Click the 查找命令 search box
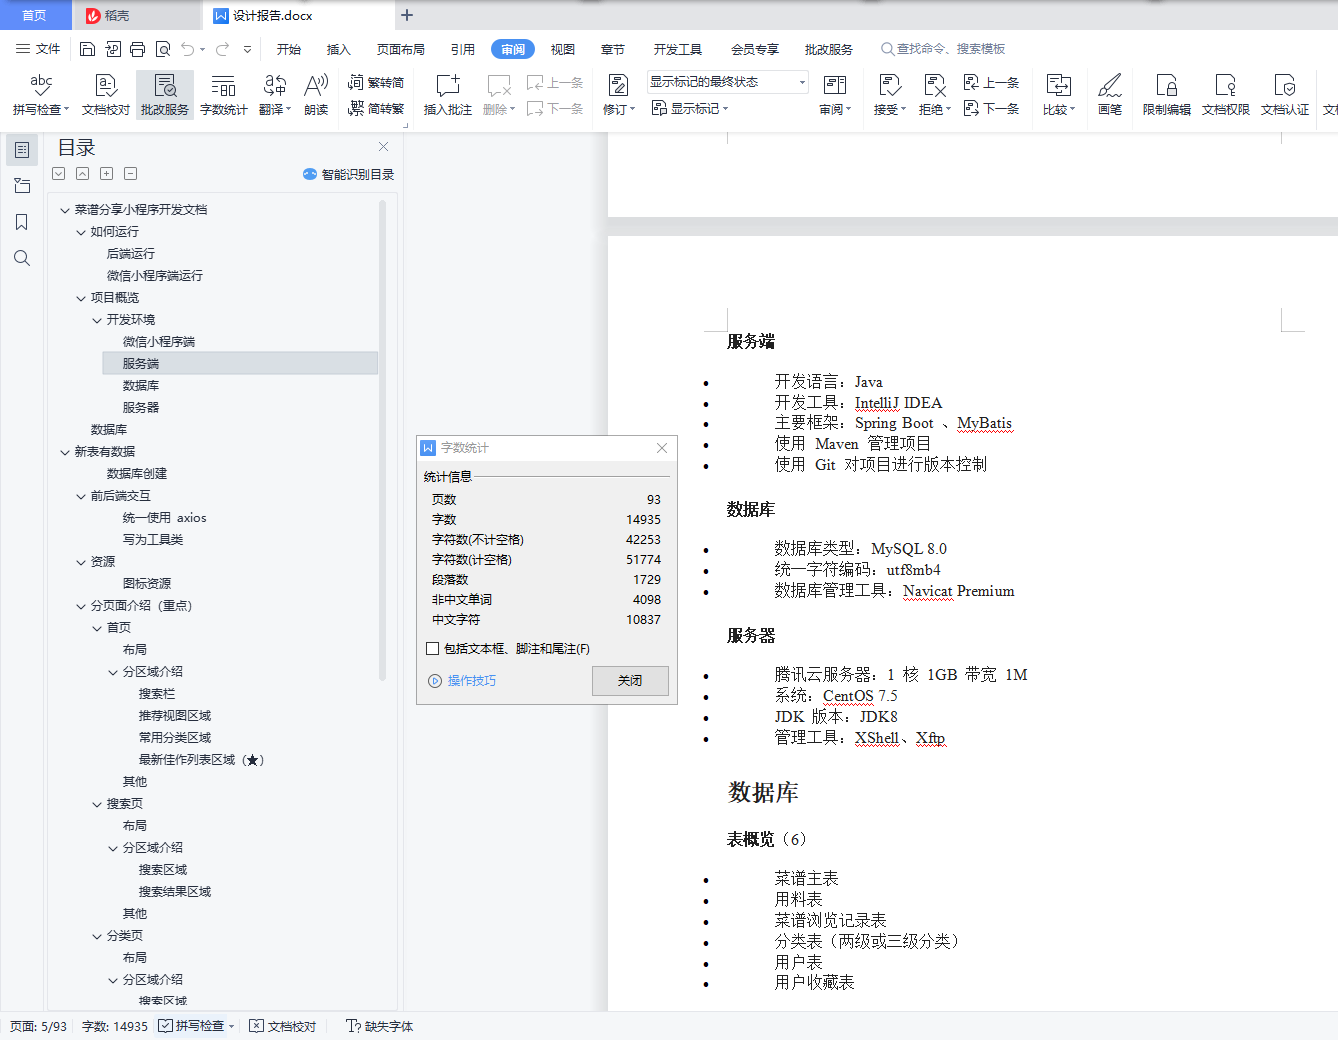 pos(943,49)
